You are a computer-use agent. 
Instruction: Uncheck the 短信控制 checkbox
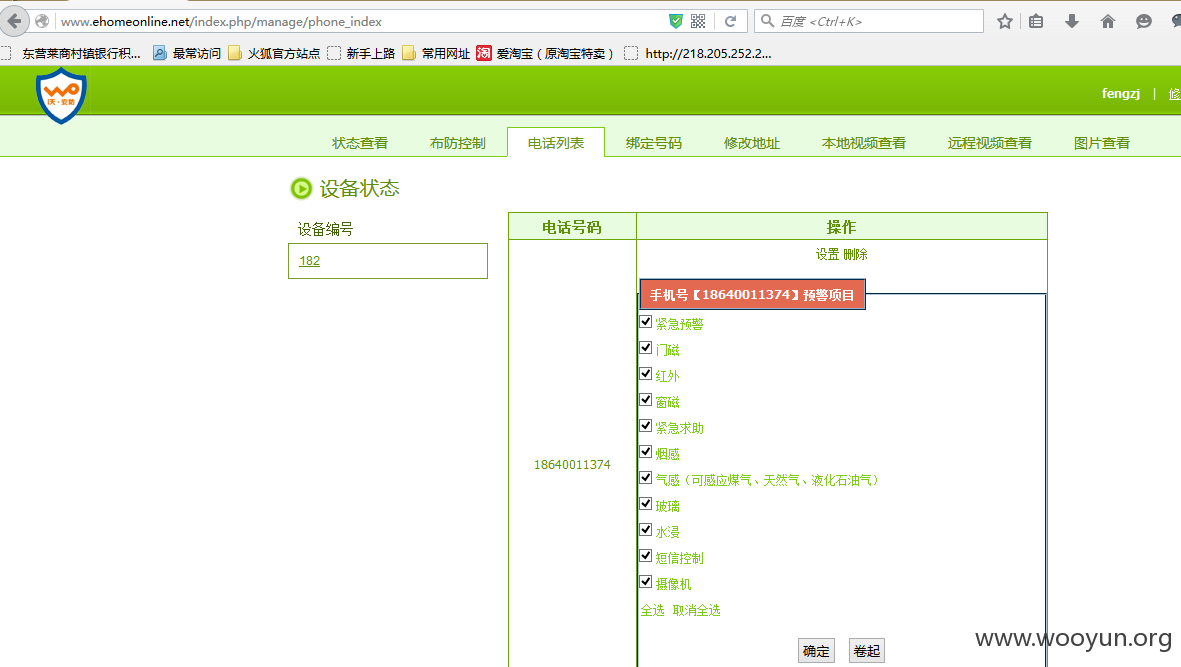pos(645,556)
